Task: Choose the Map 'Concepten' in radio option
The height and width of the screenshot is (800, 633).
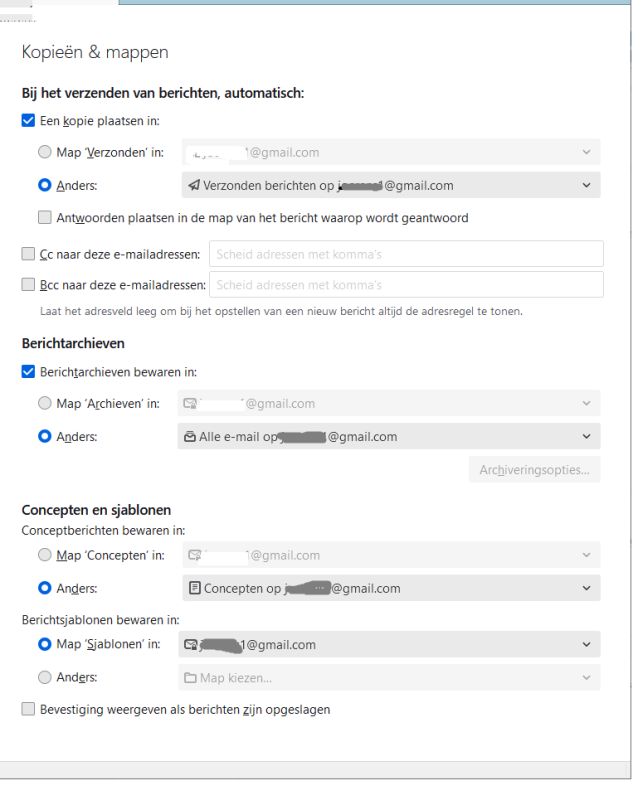Action: tap(45, 556)
